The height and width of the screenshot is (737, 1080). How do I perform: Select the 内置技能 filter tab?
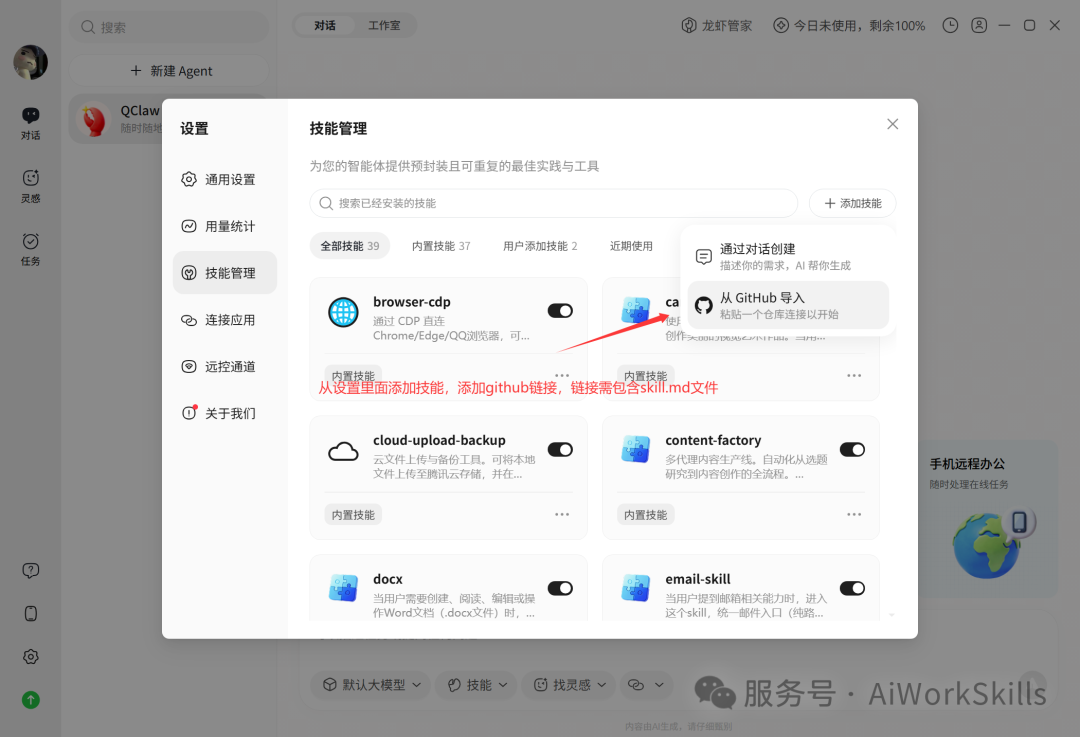441,245
